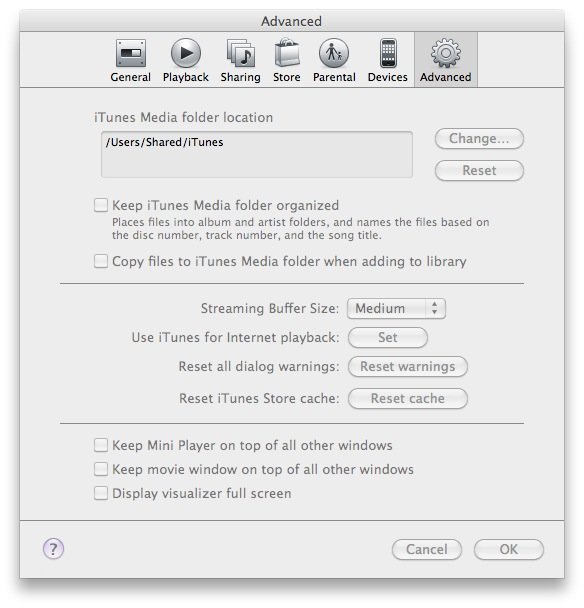Image resolution: width=584 pixels, height=608 pixels.
Task: Open Parental controls icon
Action: tap(334, 53)
